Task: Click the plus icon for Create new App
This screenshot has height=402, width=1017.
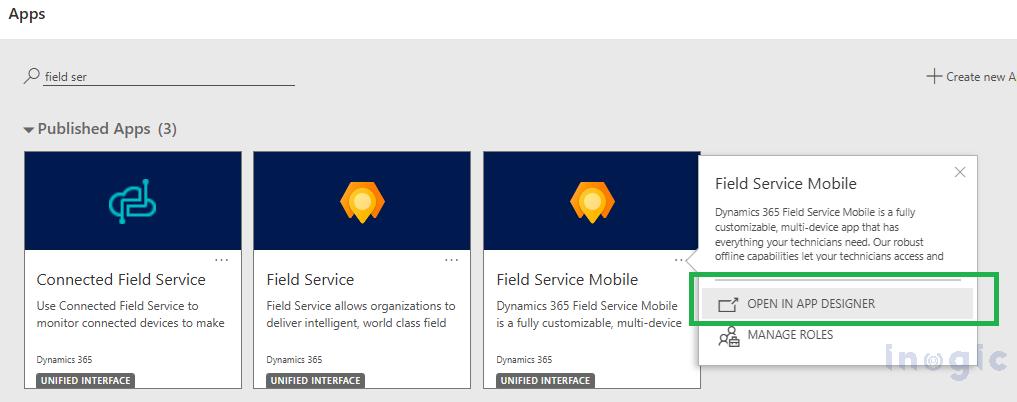Action: coord(933,77)
